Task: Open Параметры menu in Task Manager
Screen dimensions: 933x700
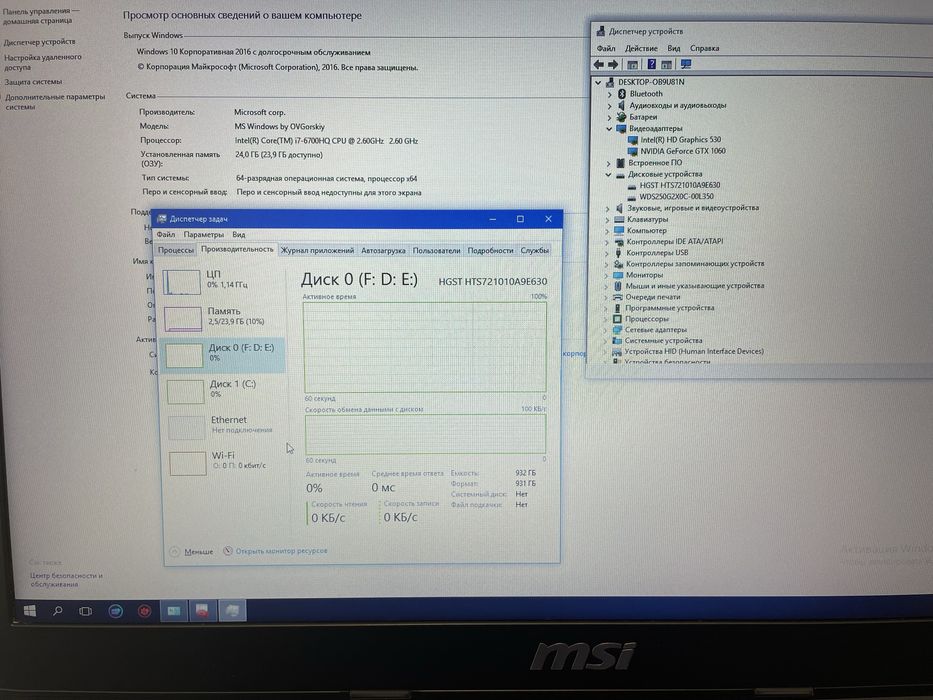Action: point(203,235)
